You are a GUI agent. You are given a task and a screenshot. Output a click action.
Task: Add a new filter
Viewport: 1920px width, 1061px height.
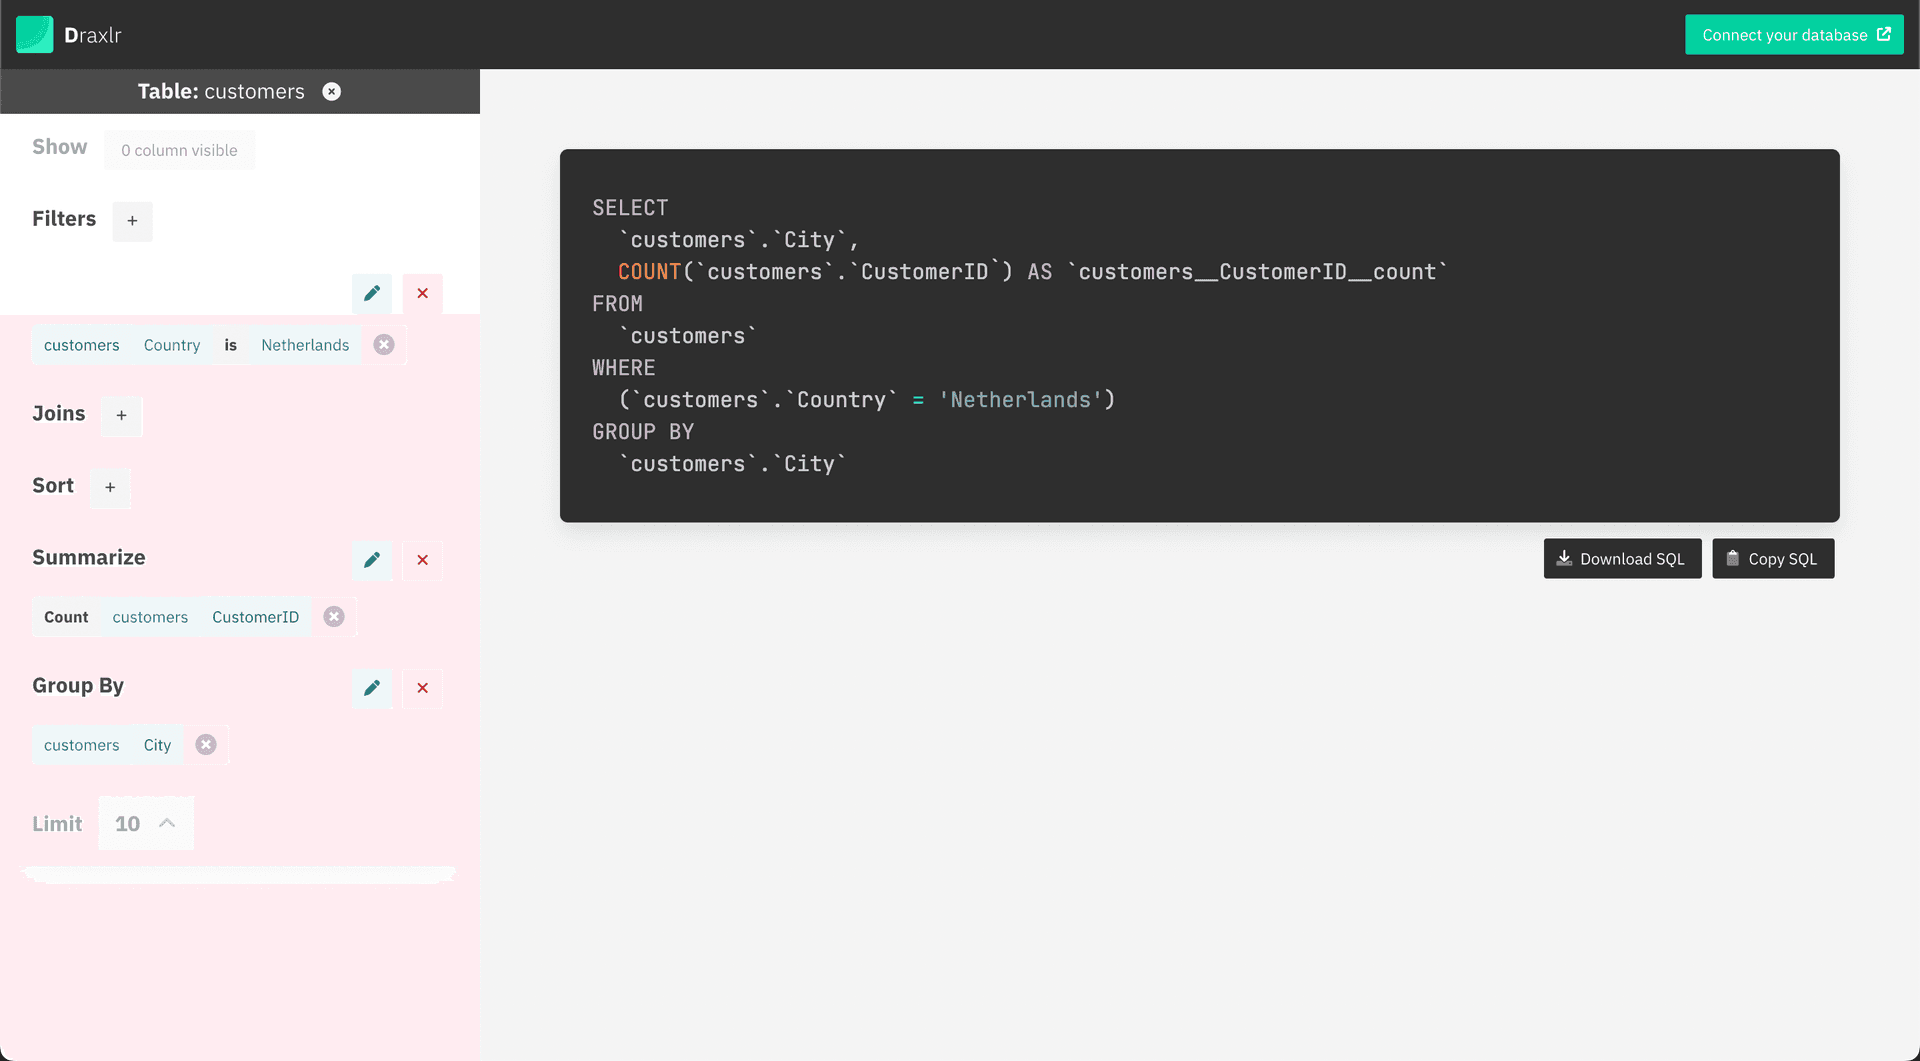point(132,221)
